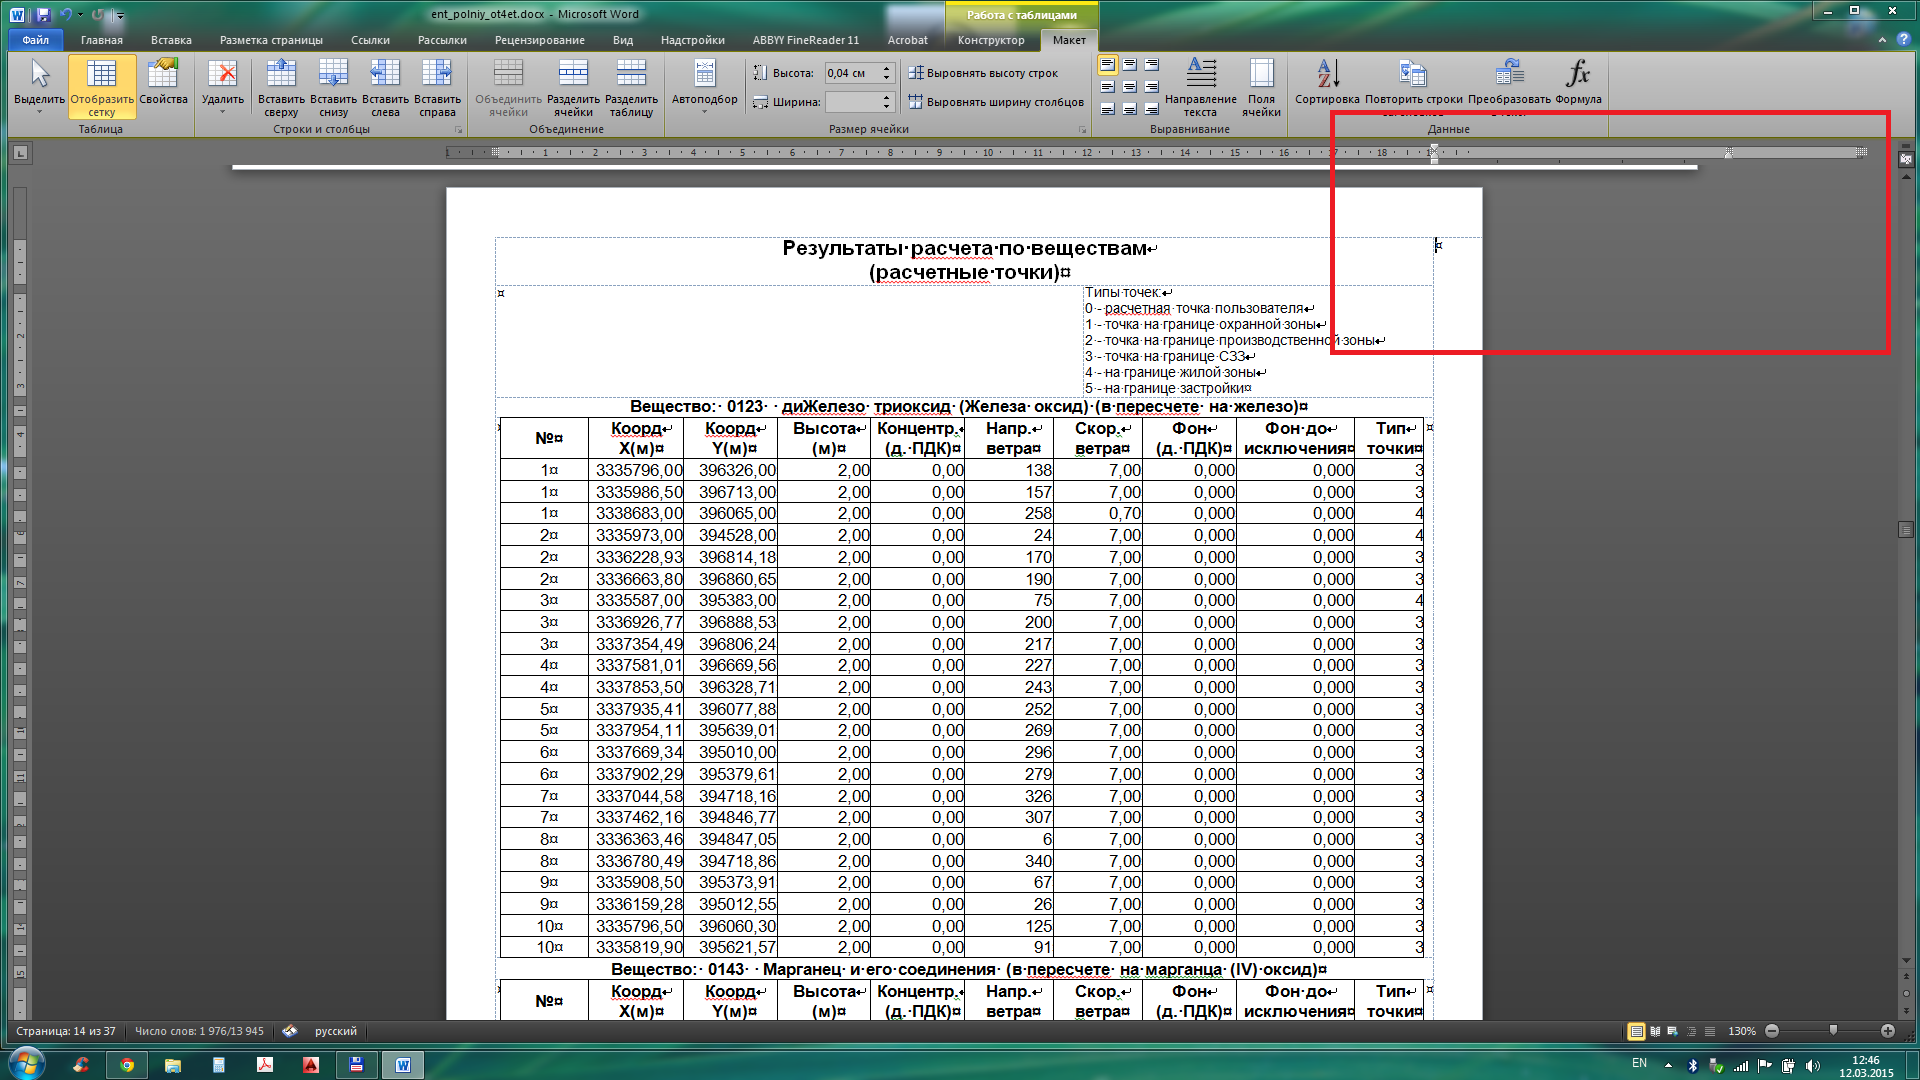Open the Конструктор tab
Image resolution: width=1920 pixels, height=1080 pixels.
click(x=990, y=40)
